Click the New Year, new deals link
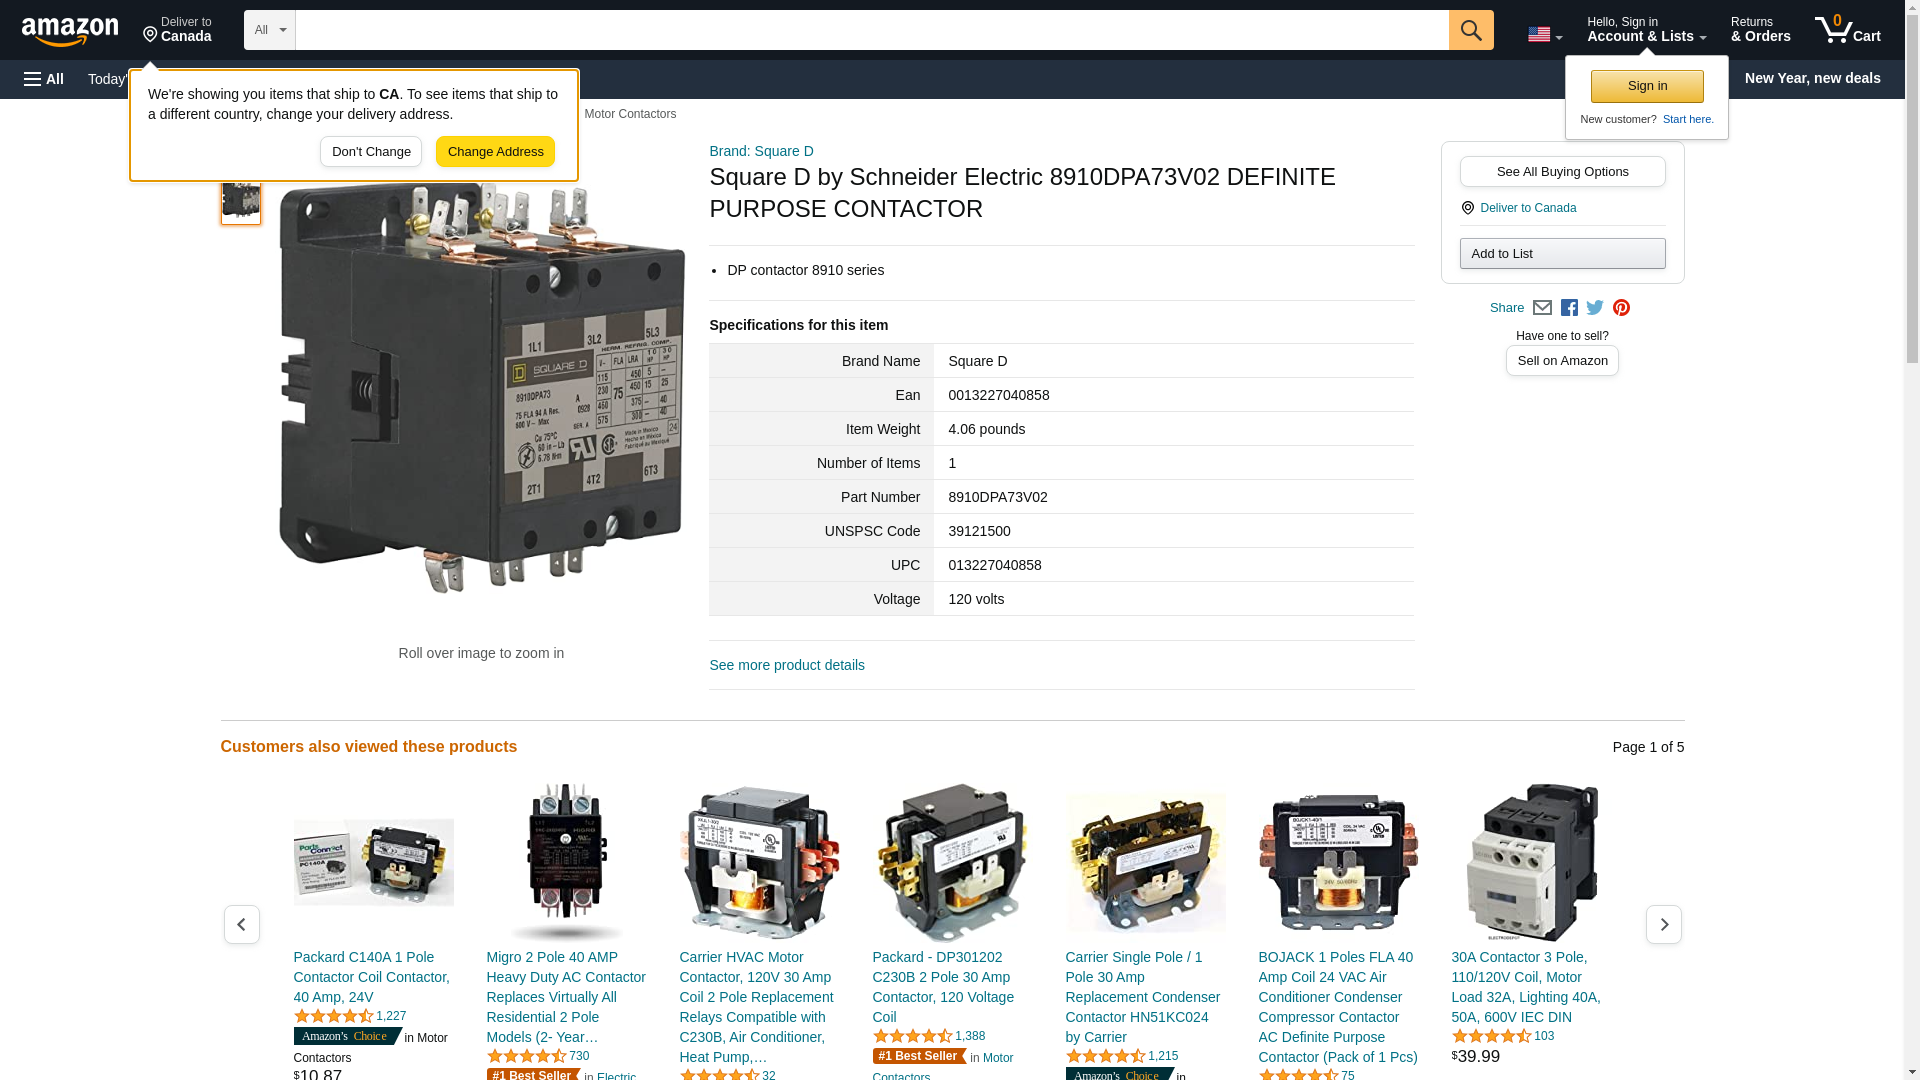 coord(1811,78)
